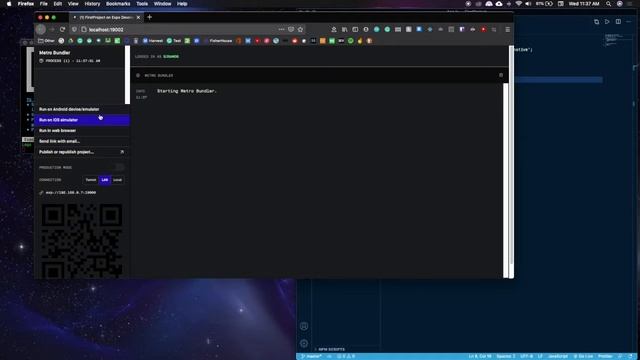Viewport: 640px width, 360px height.
Task: Run on Android device/emulator
Action: click(x=82, y=109)
